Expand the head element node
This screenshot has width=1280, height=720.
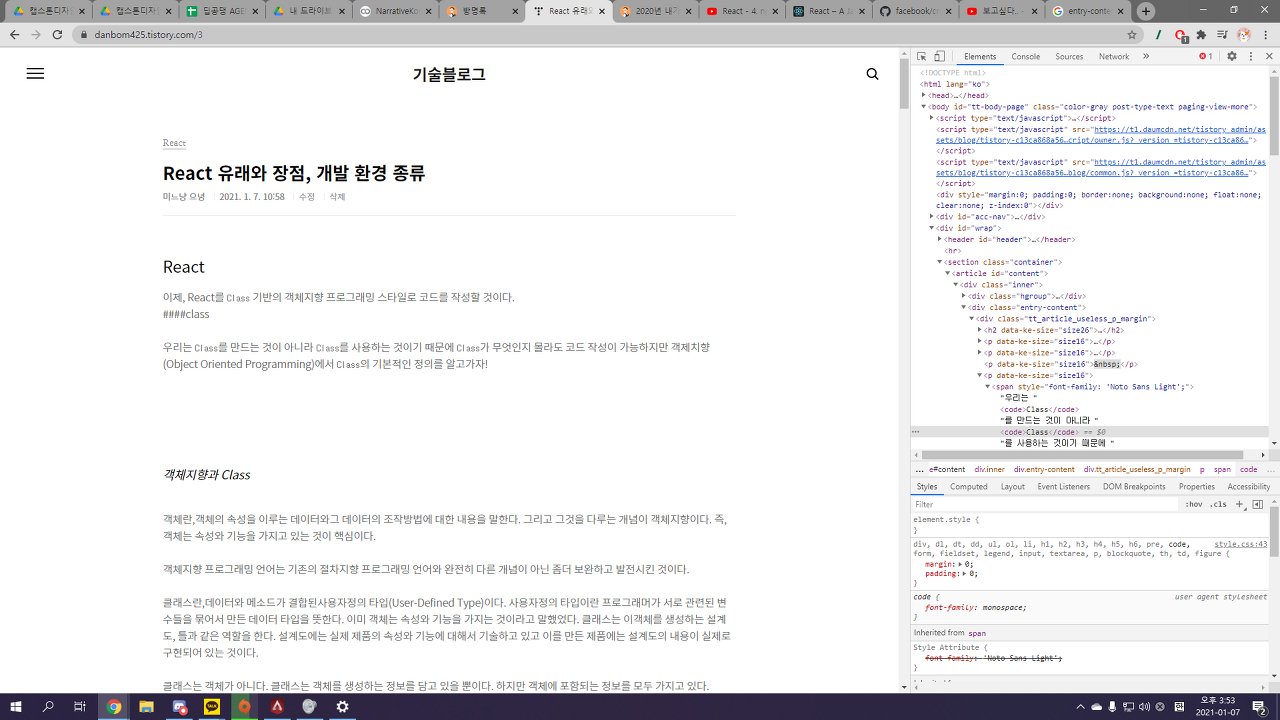pos(924,96)
